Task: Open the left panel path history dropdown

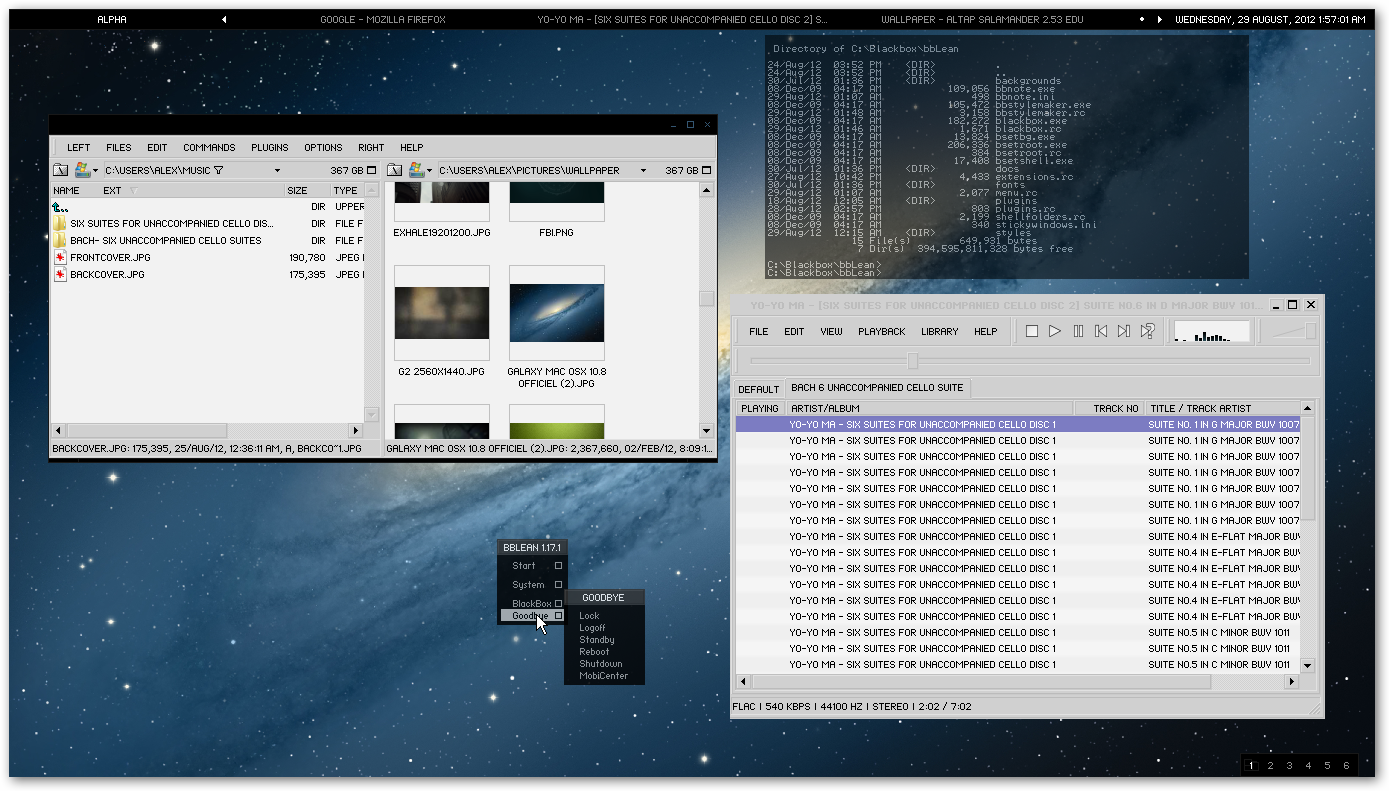Action: [x=278, y=170]
